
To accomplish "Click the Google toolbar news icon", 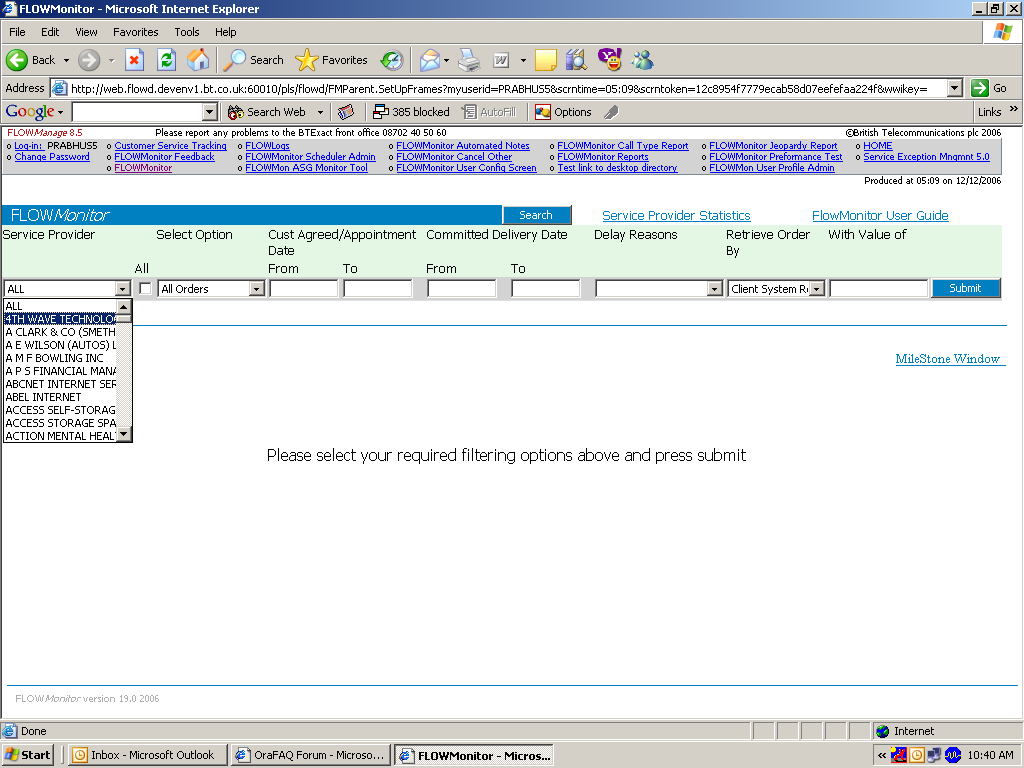I will point(346,112).
